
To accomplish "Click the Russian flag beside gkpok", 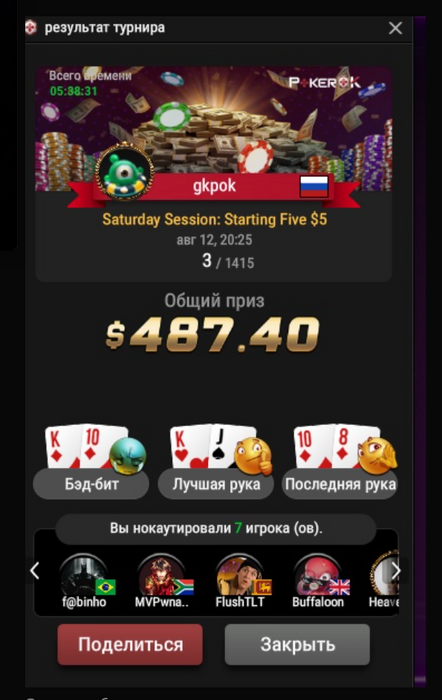I will coord(314,186).
